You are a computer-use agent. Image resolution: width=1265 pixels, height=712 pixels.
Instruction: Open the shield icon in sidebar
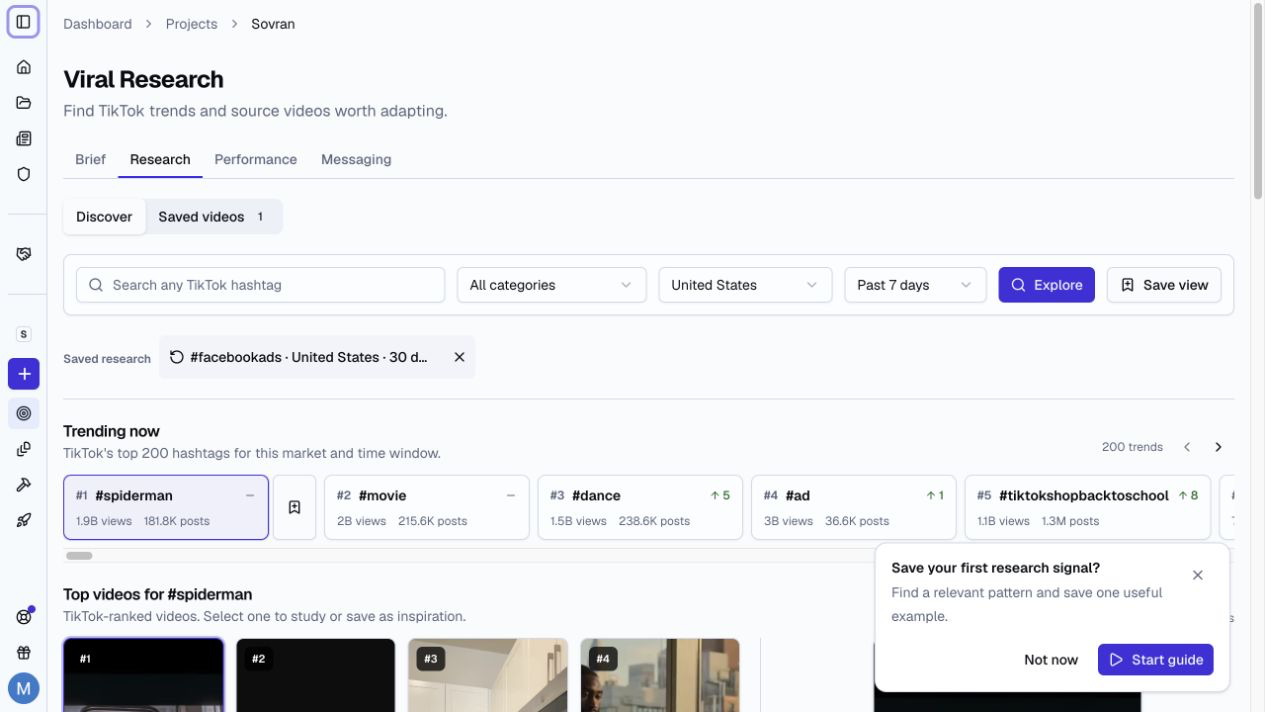click(24, 174)
